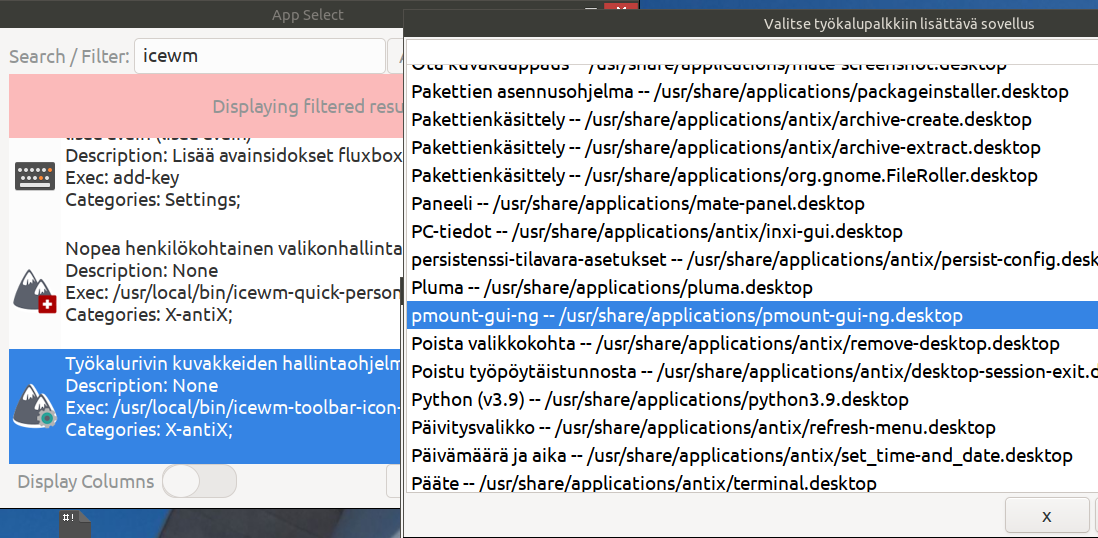Click Valitse työkalupalkkiin lisättävä sovellus title bar

[x=898, y=24]
